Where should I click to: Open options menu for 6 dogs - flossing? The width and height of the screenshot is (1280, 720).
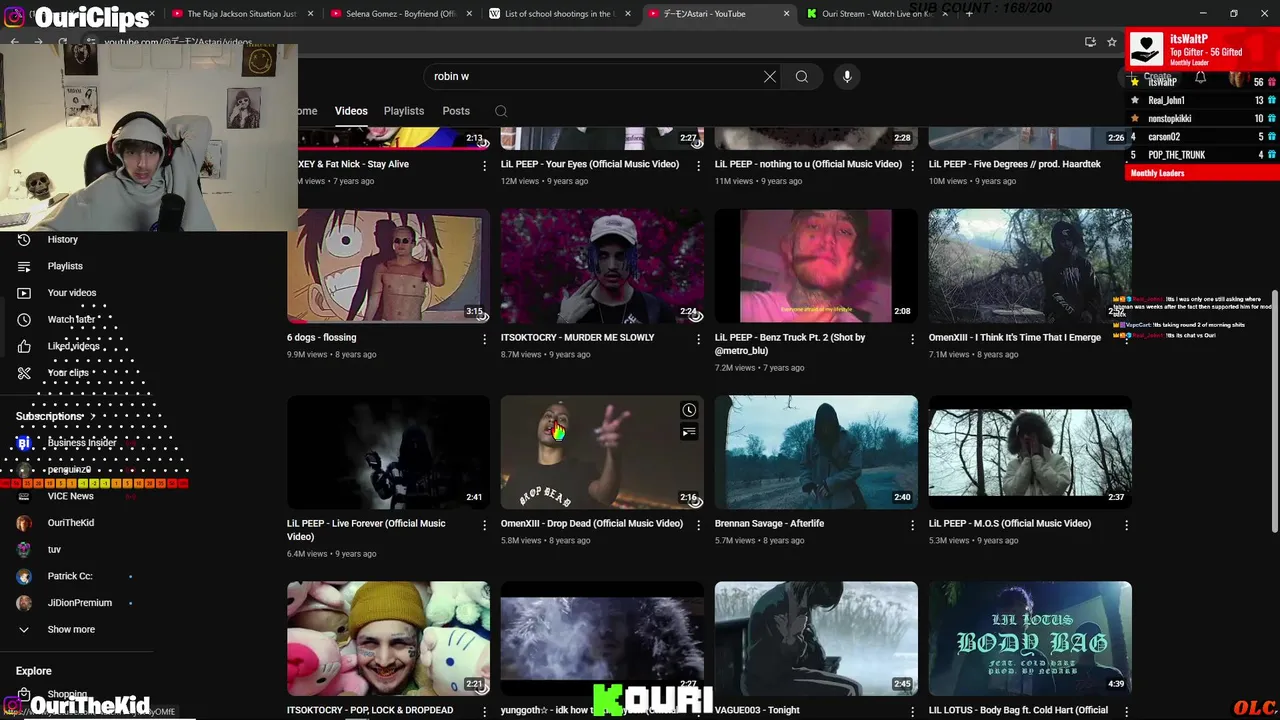(x=485, y=339)
